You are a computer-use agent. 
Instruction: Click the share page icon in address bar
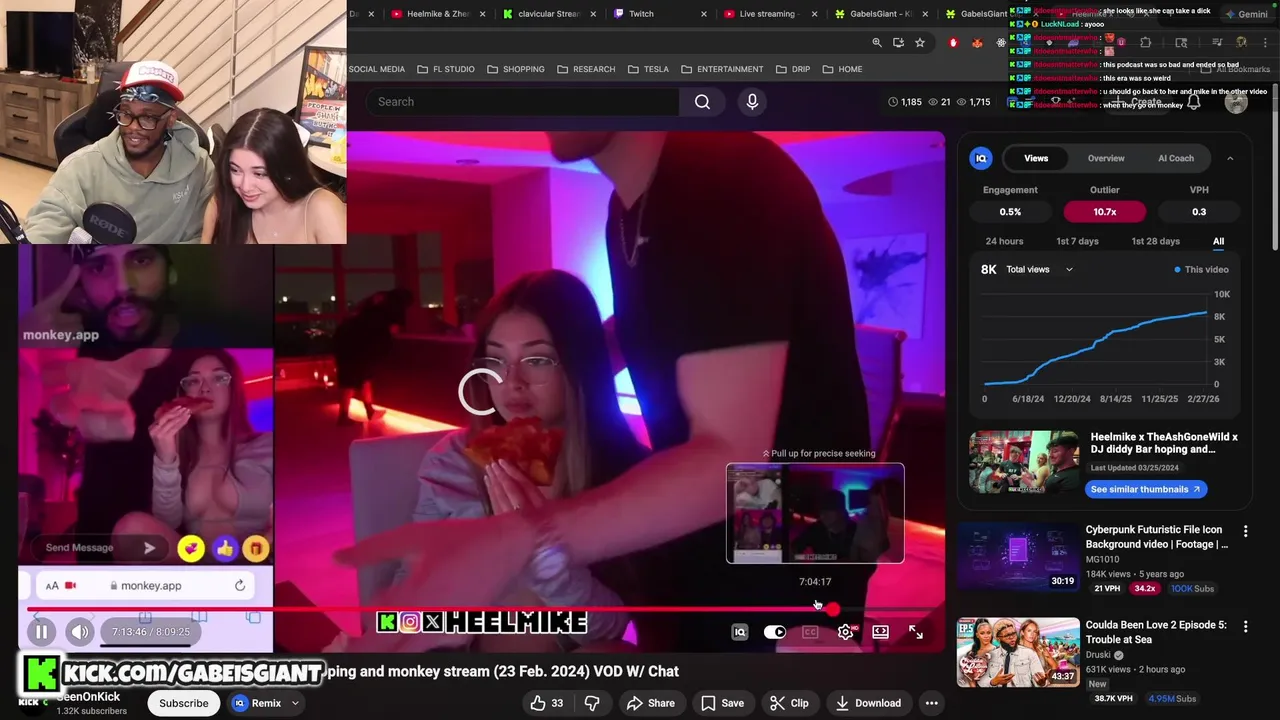pyautogui.click(x=898, y=42)
